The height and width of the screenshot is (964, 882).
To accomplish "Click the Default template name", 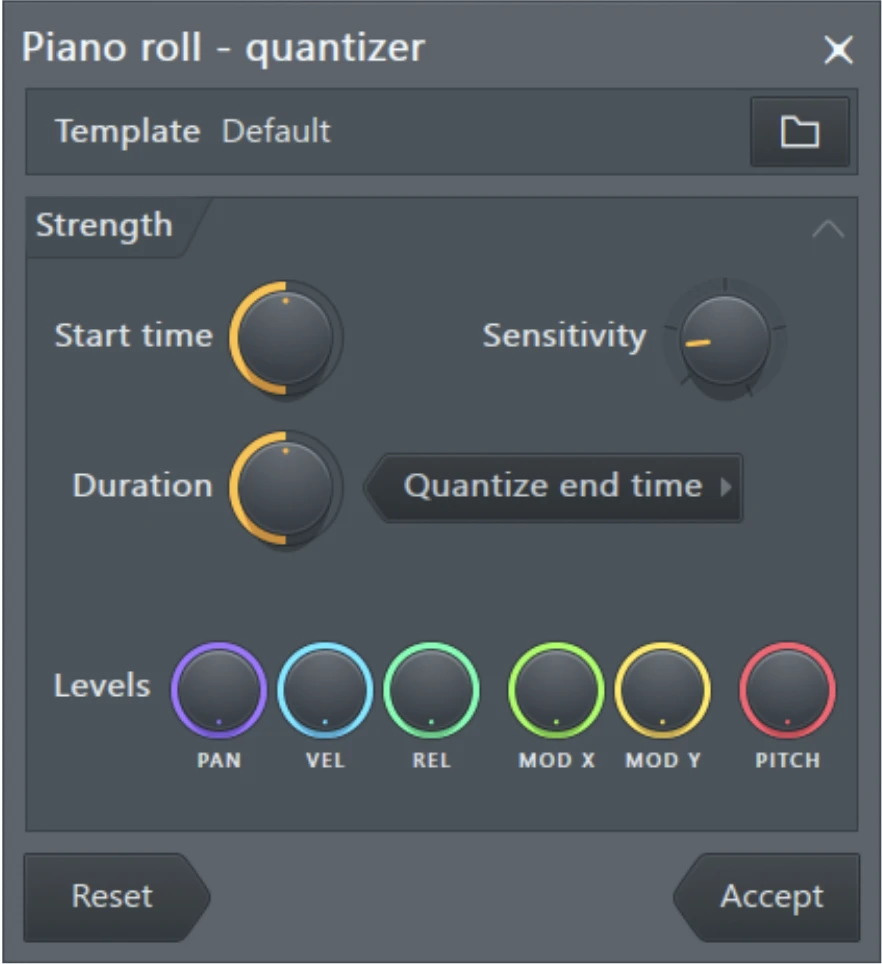I will click(x=276, y=132).
